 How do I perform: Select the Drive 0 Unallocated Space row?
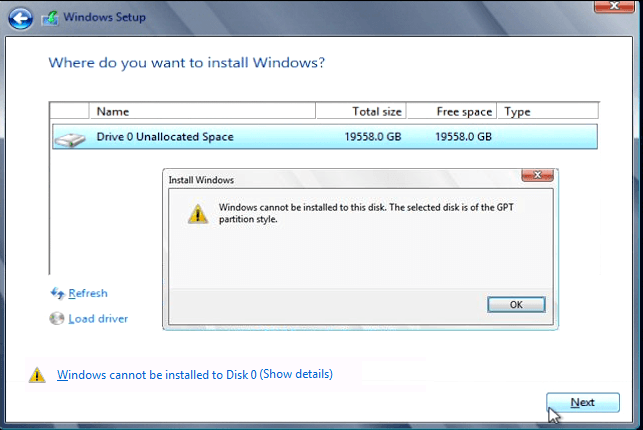(250, 136)
